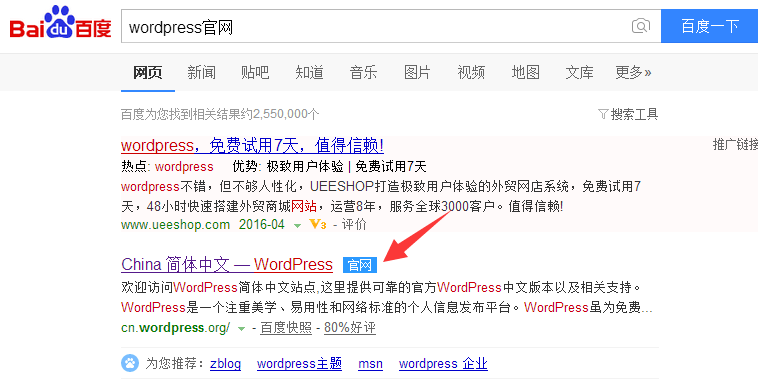
Task: Click the result count text 百度为您找到相关结果约2,550,000个
Action: coord(220,115)
